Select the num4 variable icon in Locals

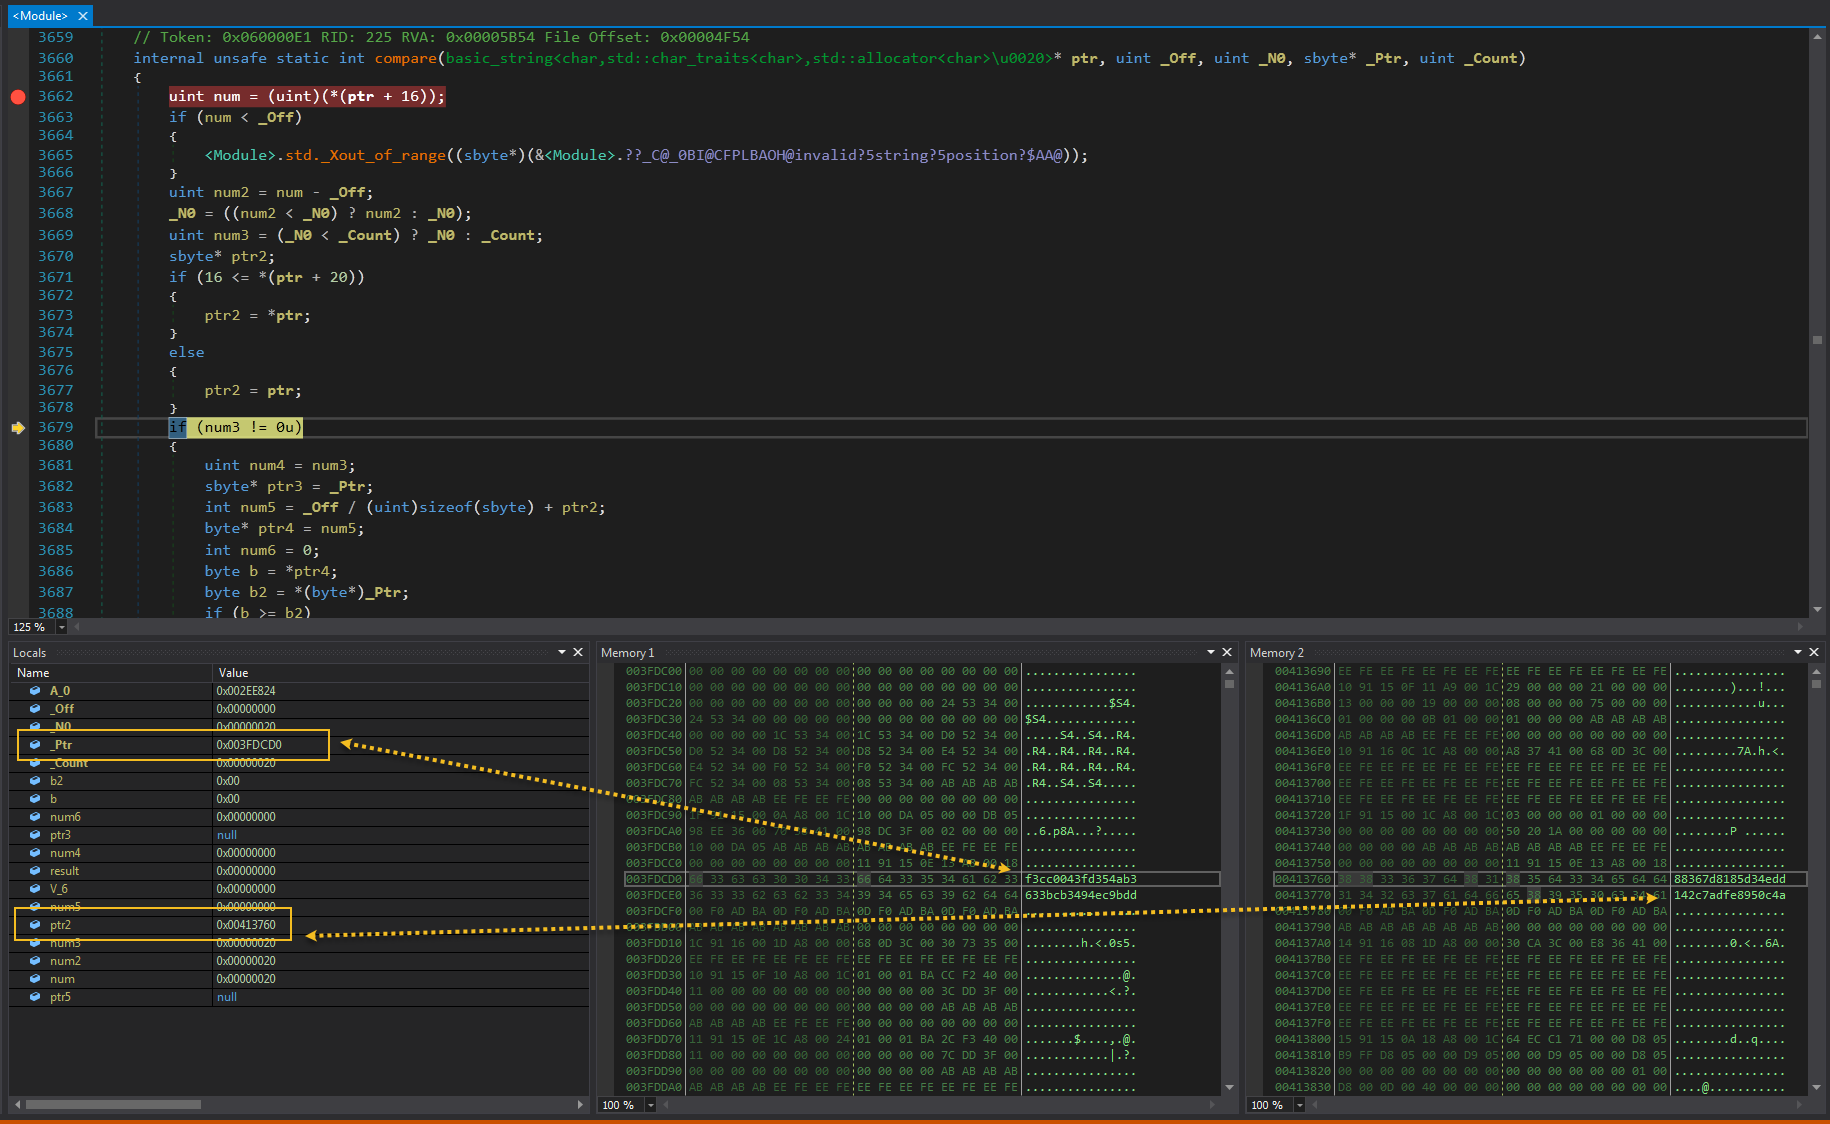tap(35, 853)
